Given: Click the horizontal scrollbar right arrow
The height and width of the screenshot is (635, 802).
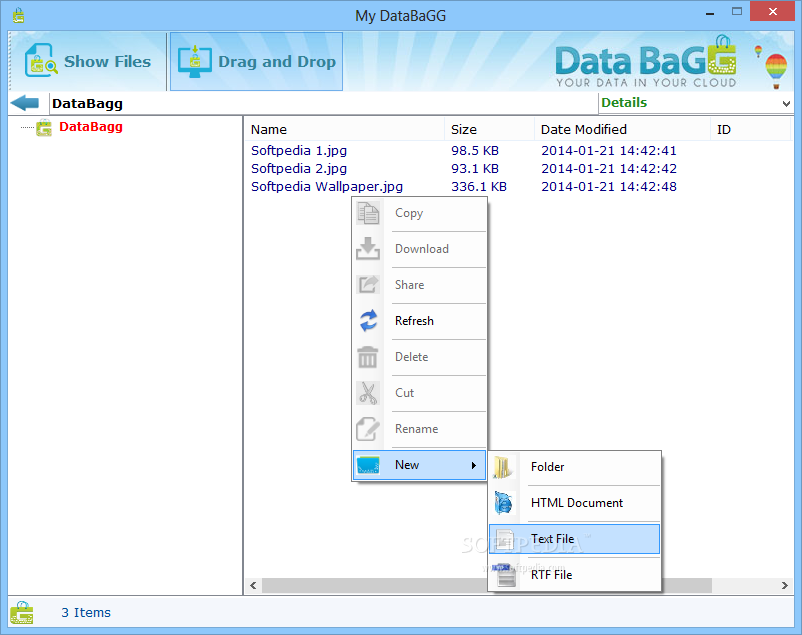Looking at the screenshot, I should click(785, 585).
